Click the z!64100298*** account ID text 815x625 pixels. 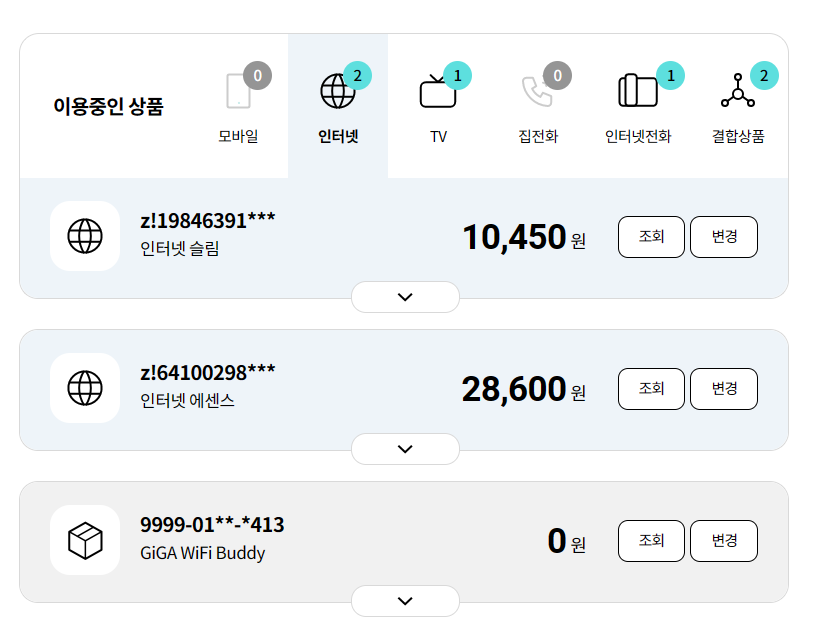[x=208, y=373]
